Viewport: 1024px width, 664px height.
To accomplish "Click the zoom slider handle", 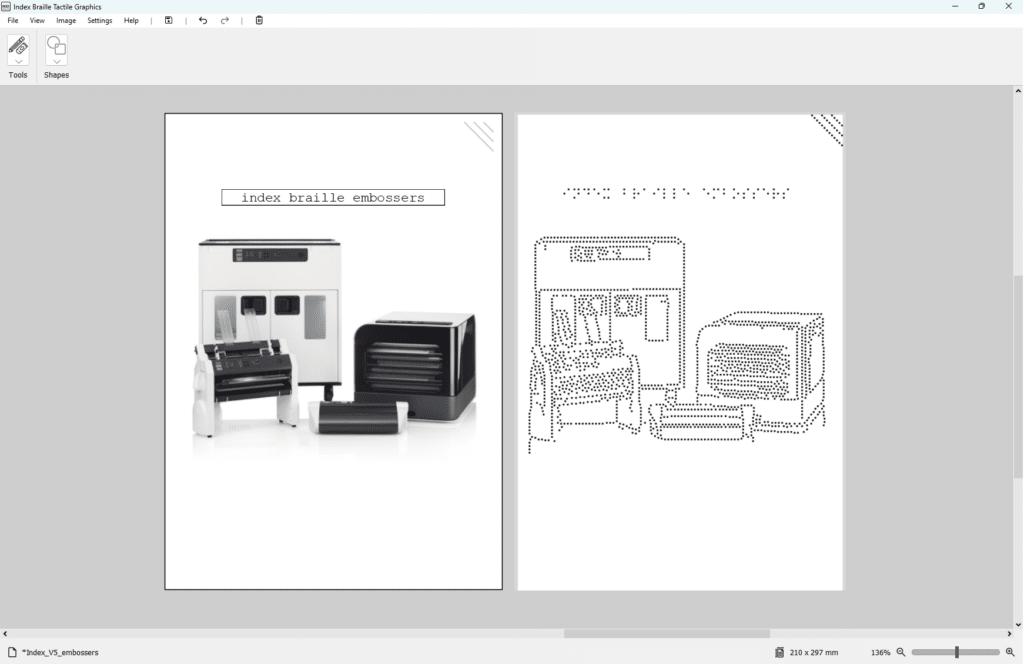I will 957,652.
